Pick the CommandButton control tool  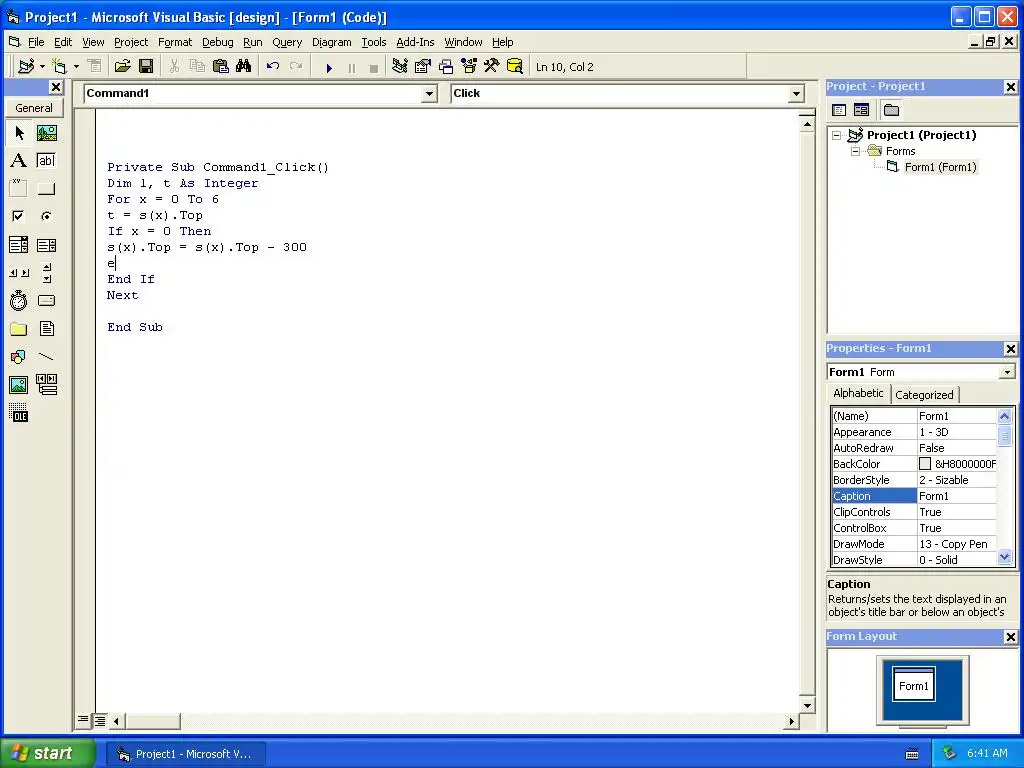pos(46,189)
